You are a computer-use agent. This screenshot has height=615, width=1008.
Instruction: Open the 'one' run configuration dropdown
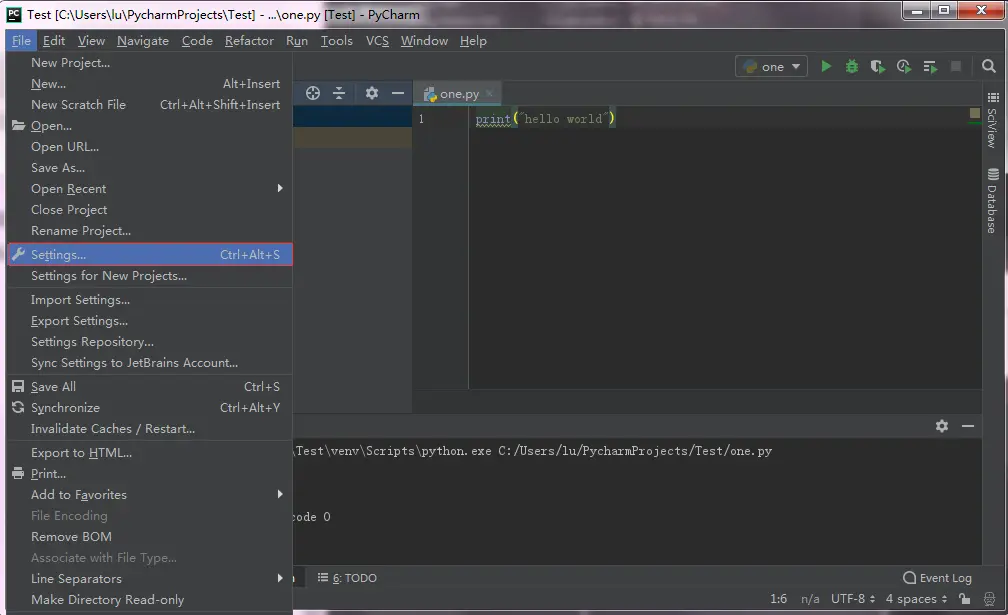click(x=771, y=66)
